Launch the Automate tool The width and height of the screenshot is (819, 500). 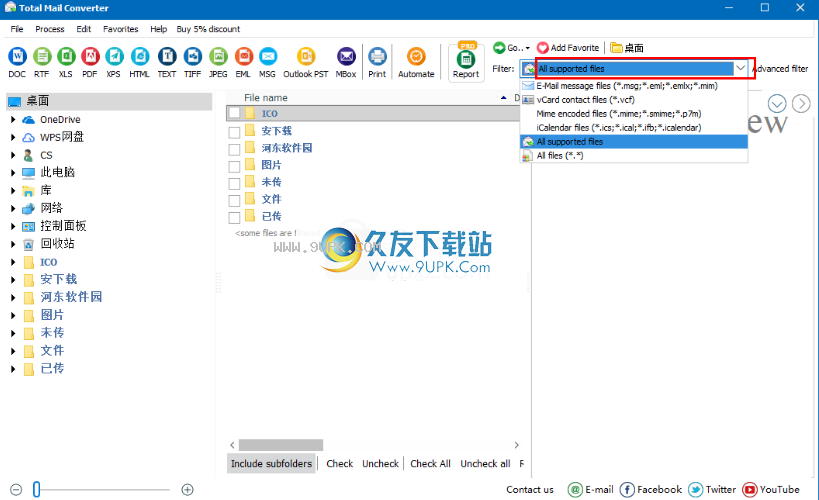[x=416, y=62]
